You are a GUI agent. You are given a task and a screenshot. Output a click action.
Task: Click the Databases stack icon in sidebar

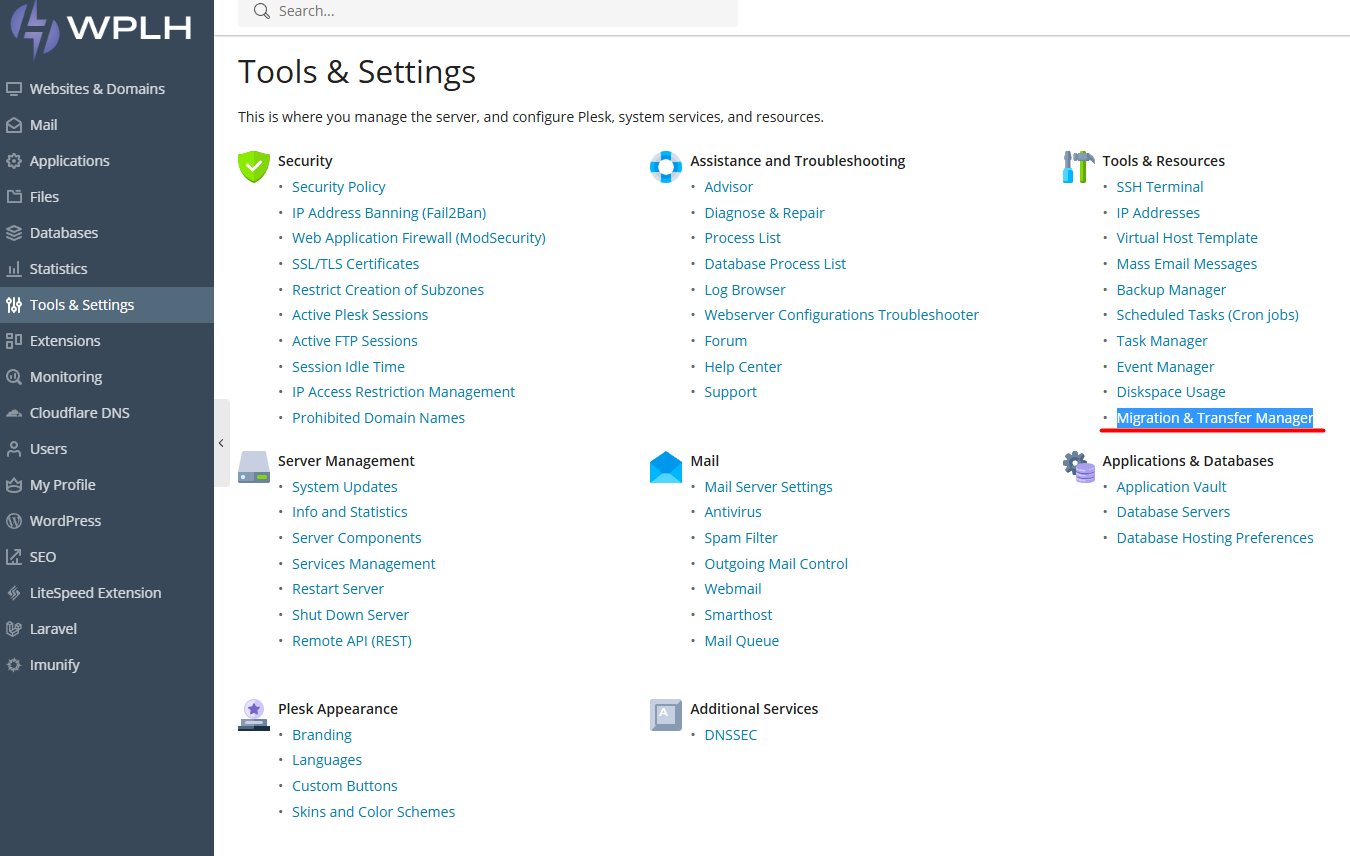click(x=14, y=233)
